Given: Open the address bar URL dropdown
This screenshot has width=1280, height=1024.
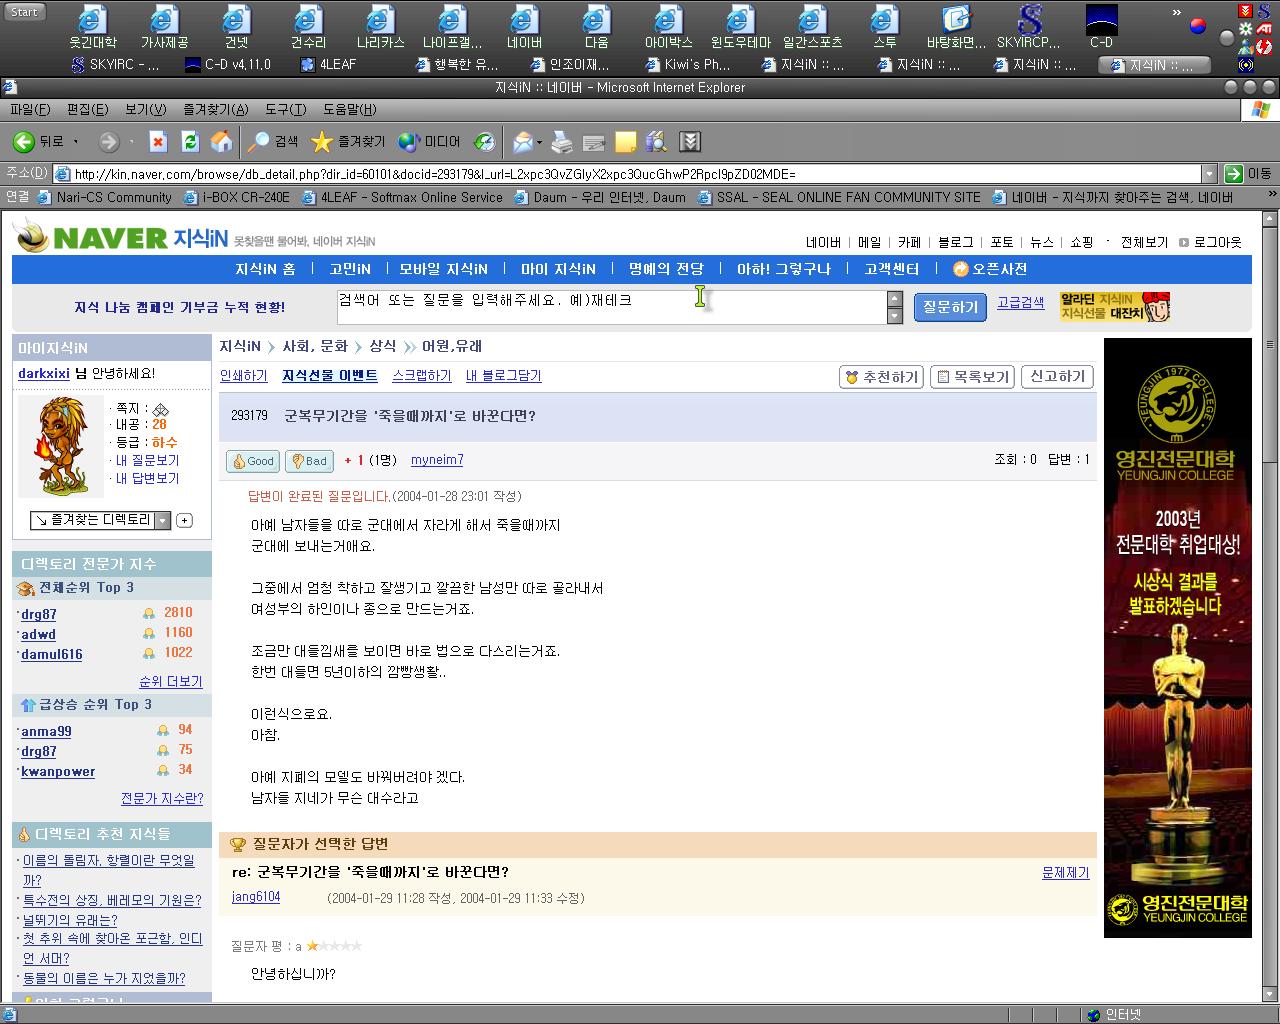Looking at the screenshot, I should coord(1209,174).
